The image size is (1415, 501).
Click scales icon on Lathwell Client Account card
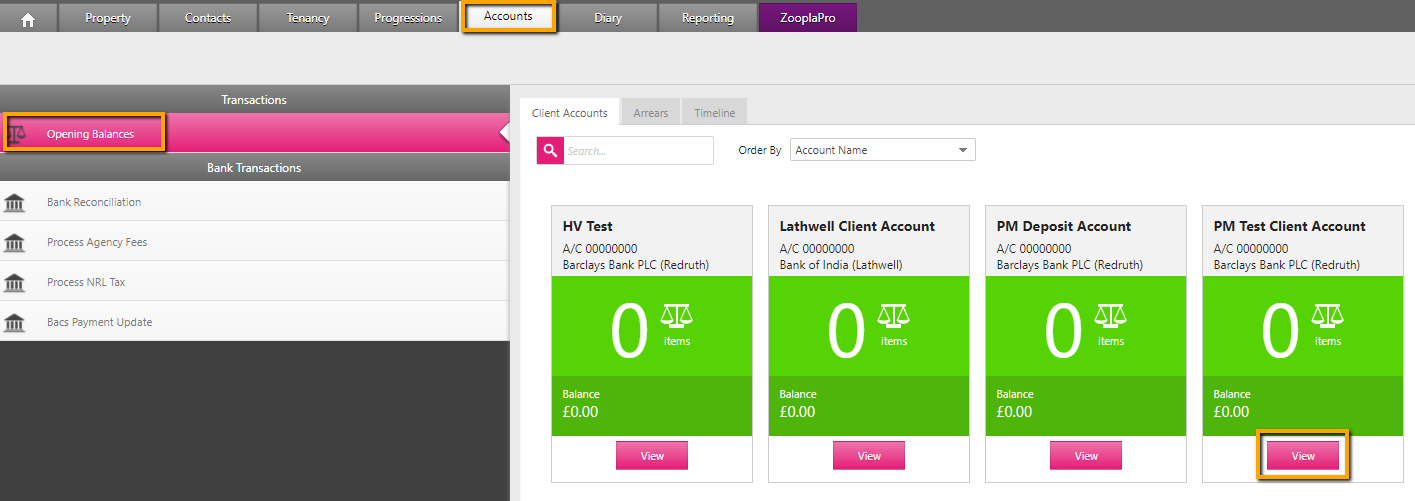pyautogui.click(x=894, y=317)
